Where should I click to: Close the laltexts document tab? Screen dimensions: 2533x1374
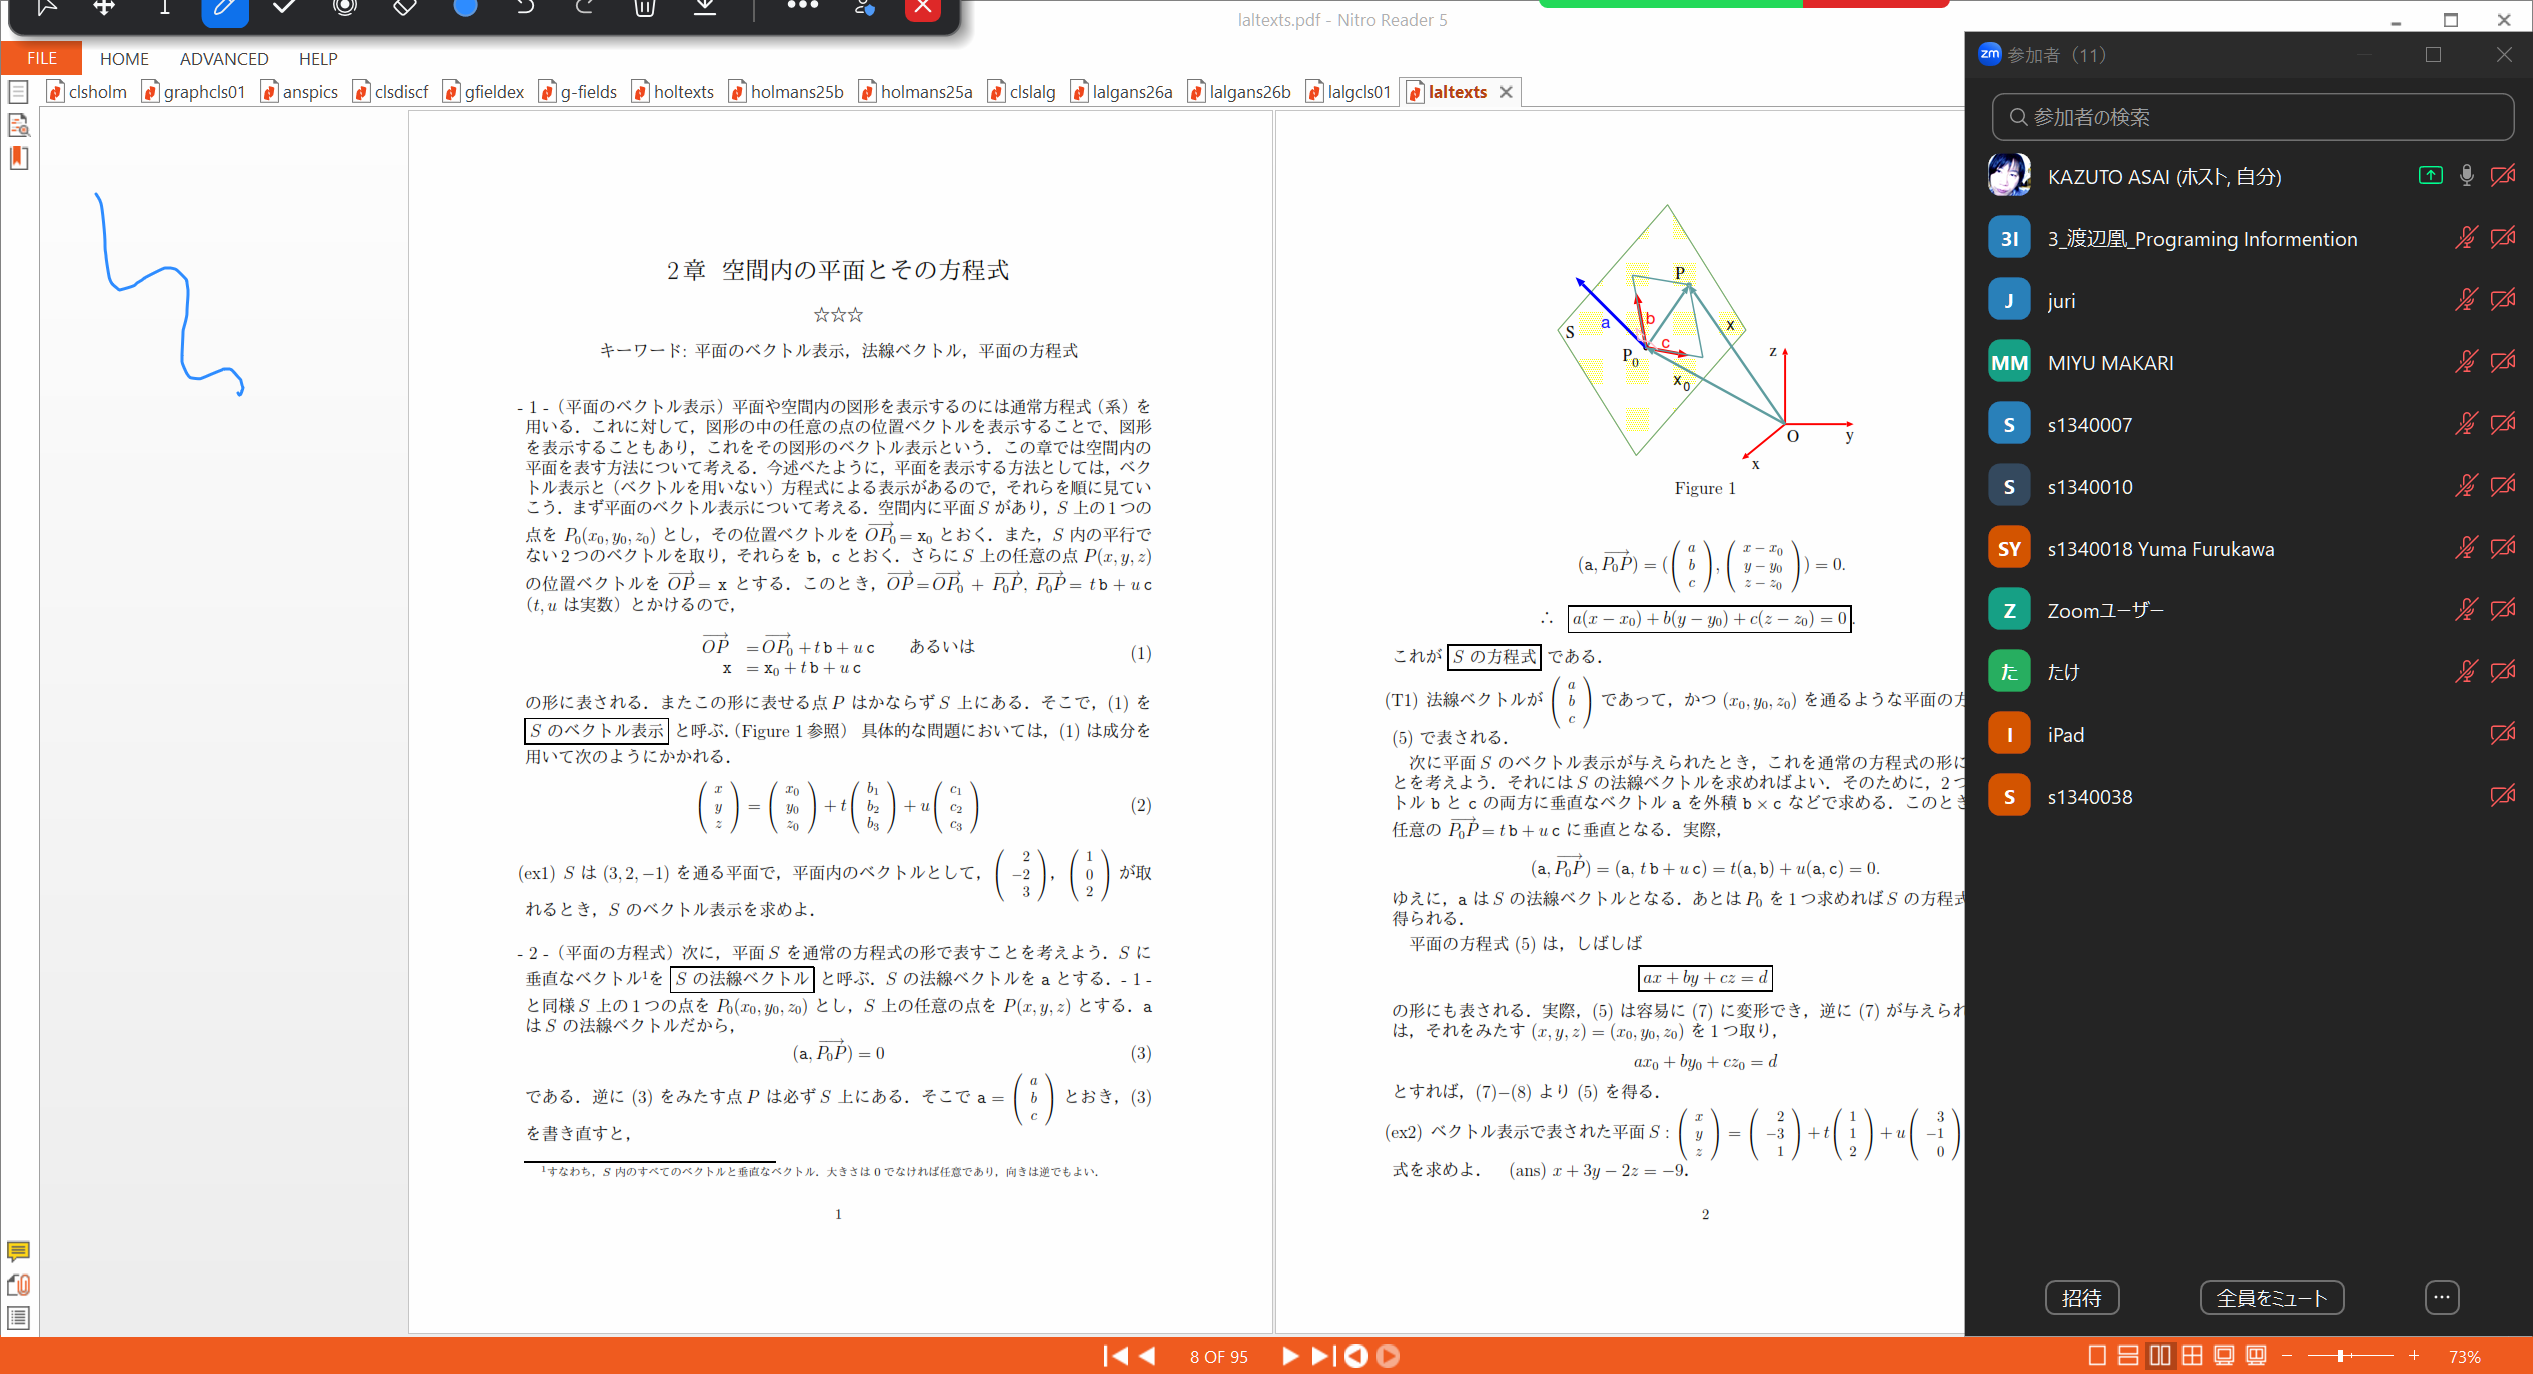coord(1506,92)
